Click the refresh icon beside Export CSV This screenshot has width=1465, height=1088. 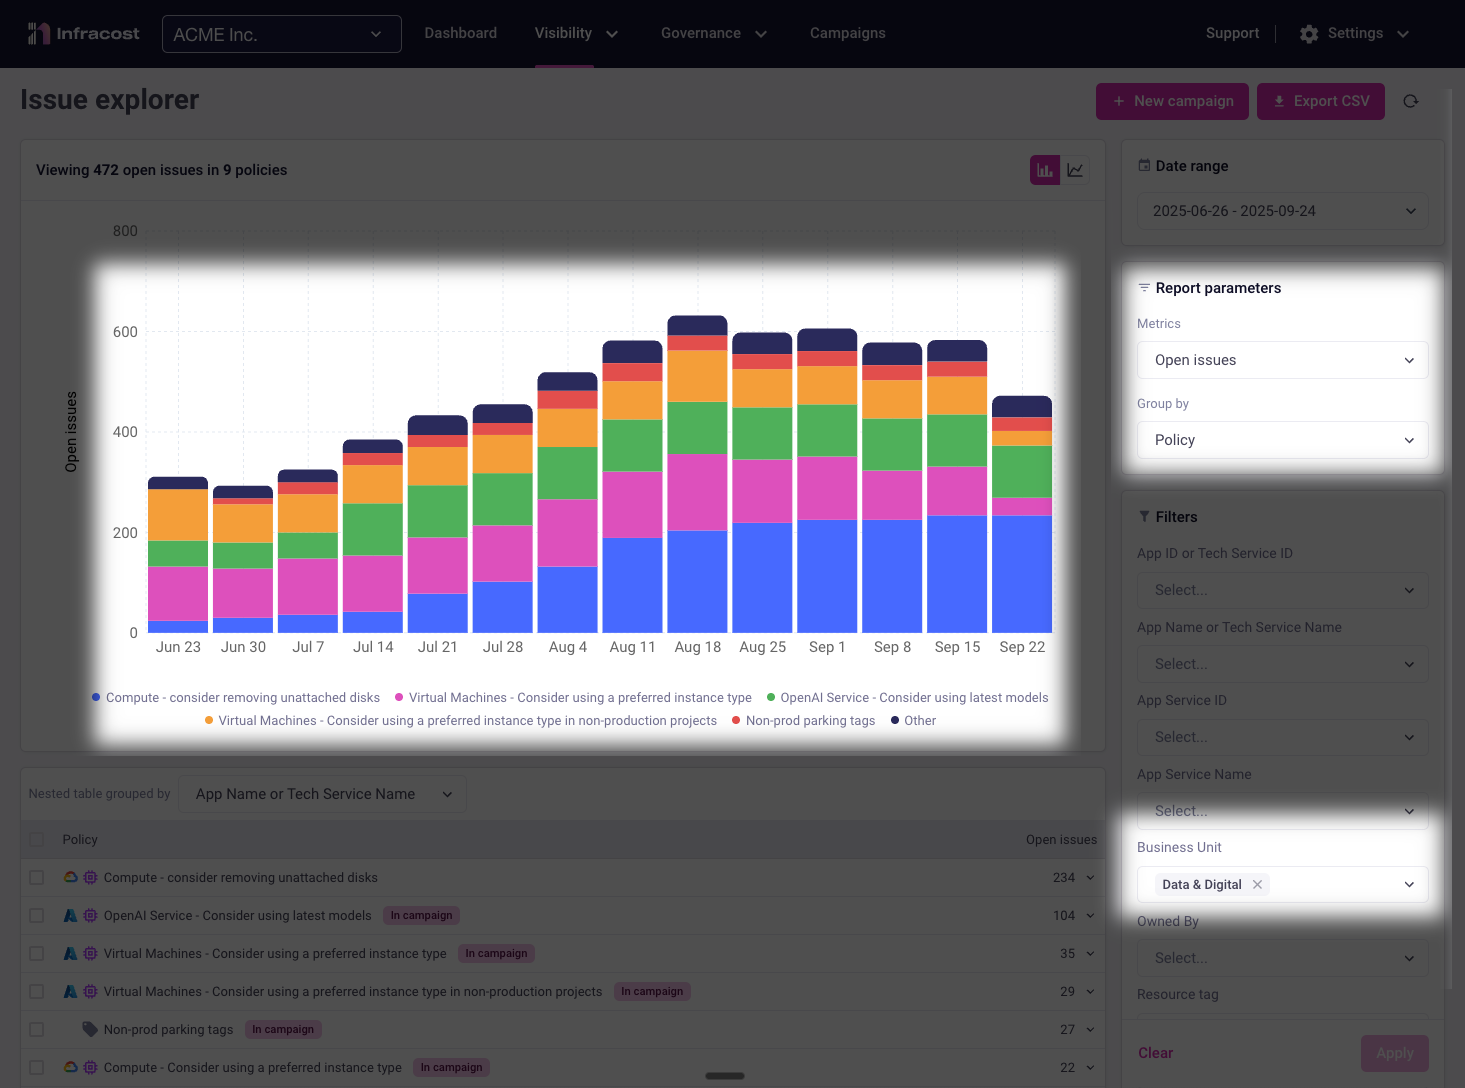pyautogui.click(x=1411, y=101)
